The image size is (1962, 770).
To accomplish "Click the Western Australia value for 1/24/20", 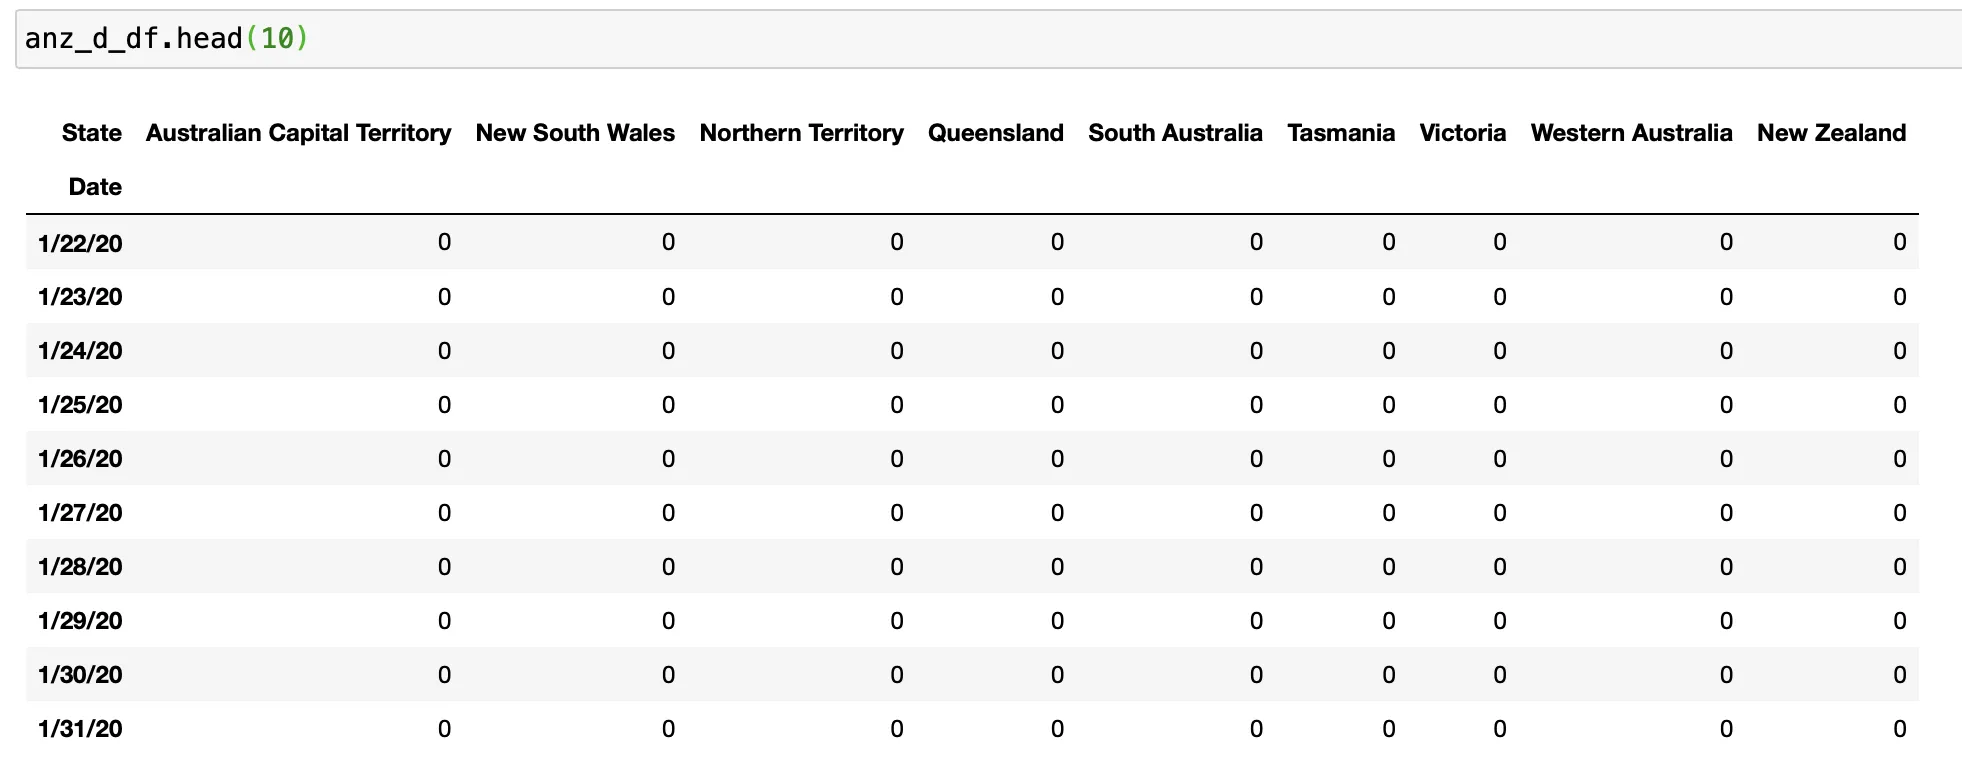I will (x=1726, y=351).
